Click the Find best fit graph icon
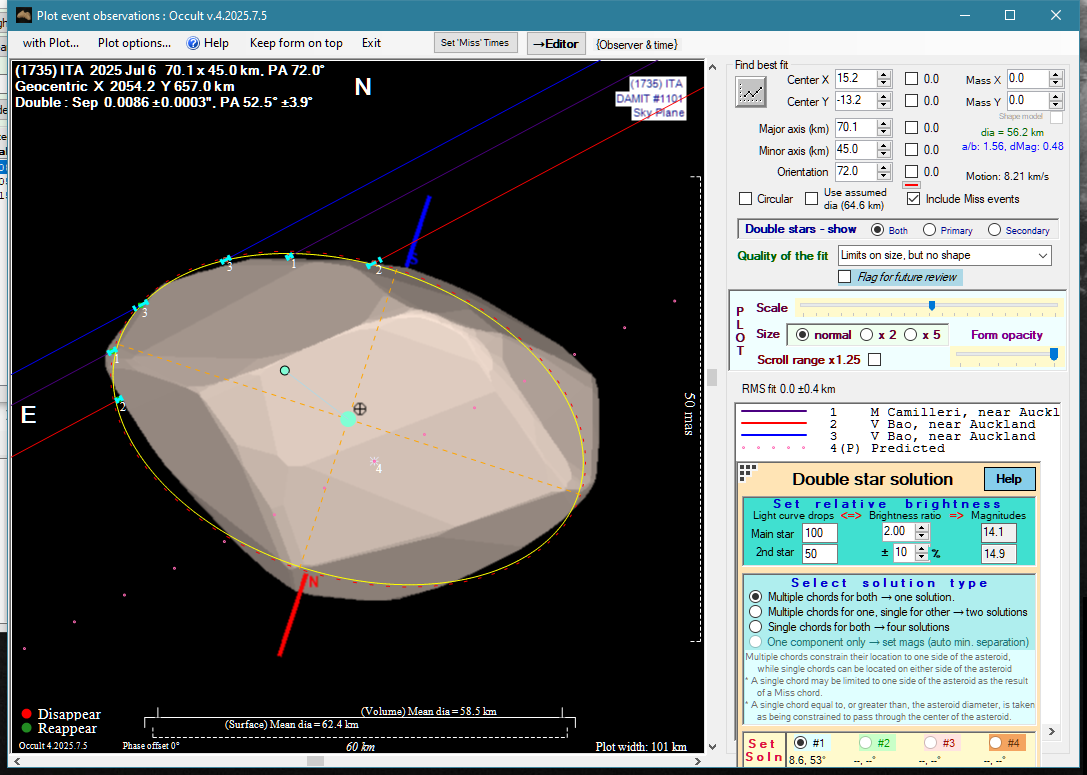Screen dimensions: 1087x775 pyautogui.click(x=750, y=92)
